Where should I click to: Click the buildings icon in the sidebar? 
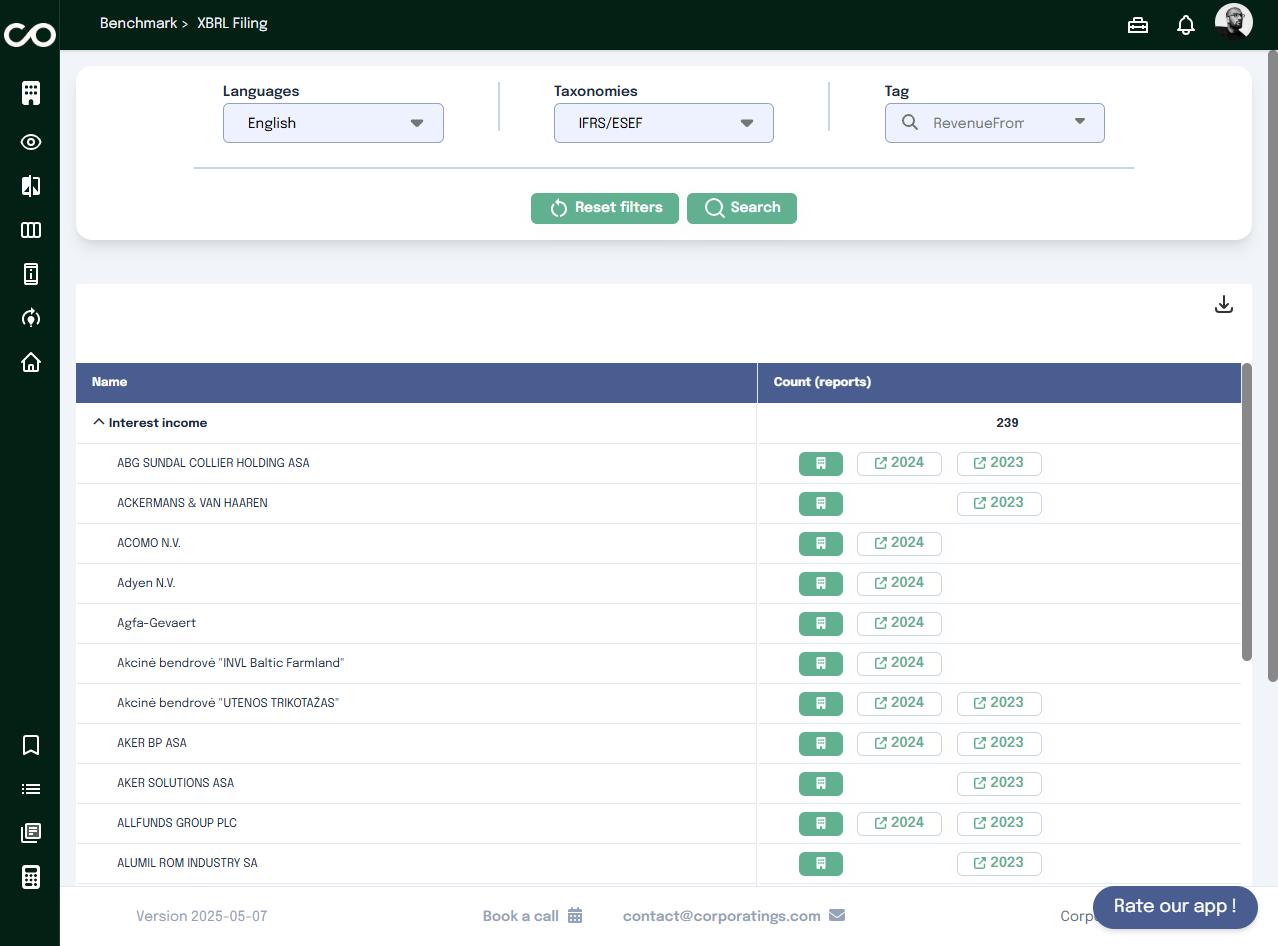[x=31, y=94]
